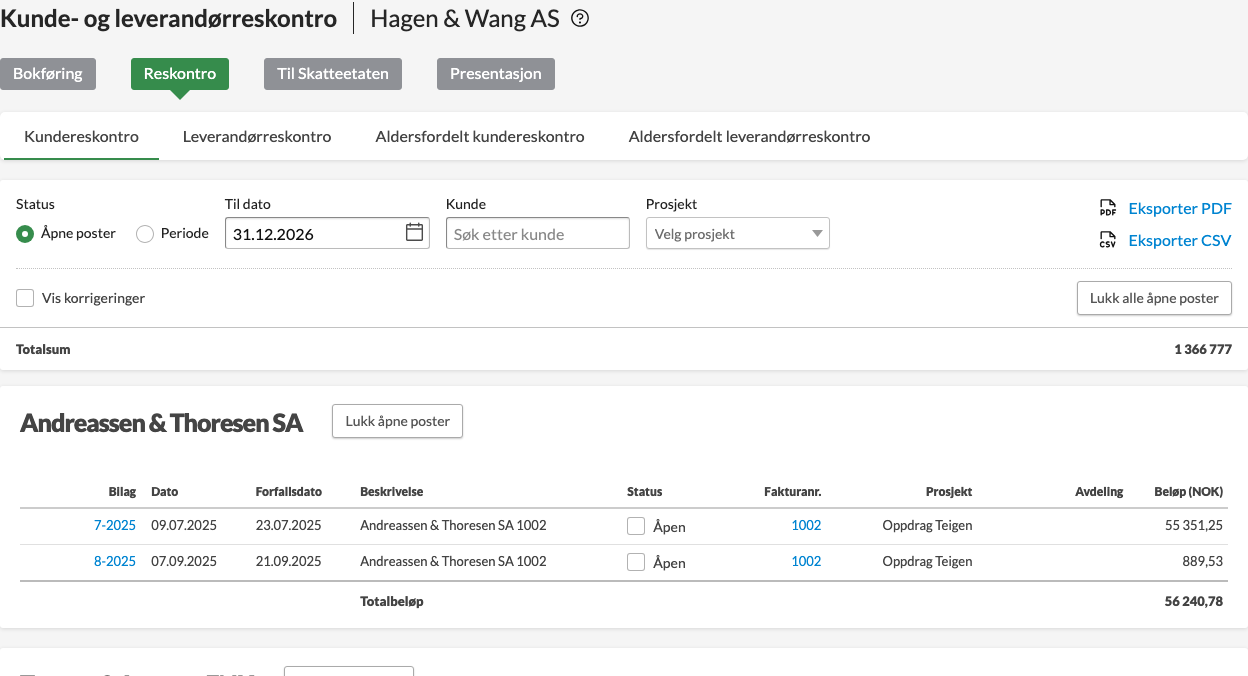
Task: Click the due date 23.07.2025
Action: (x=289, y=525)
